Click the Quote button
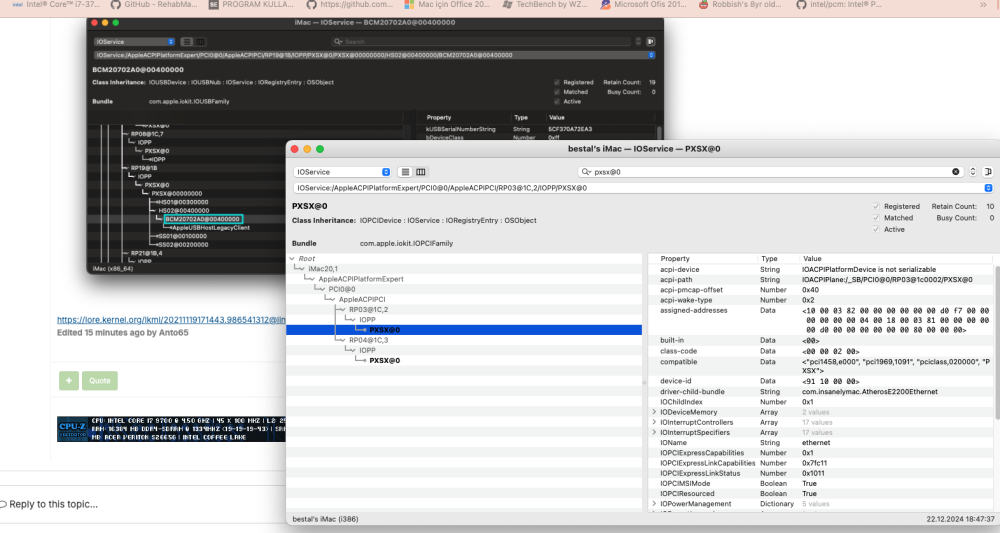Screen dimensions: 1000x533 coord(99,381)
